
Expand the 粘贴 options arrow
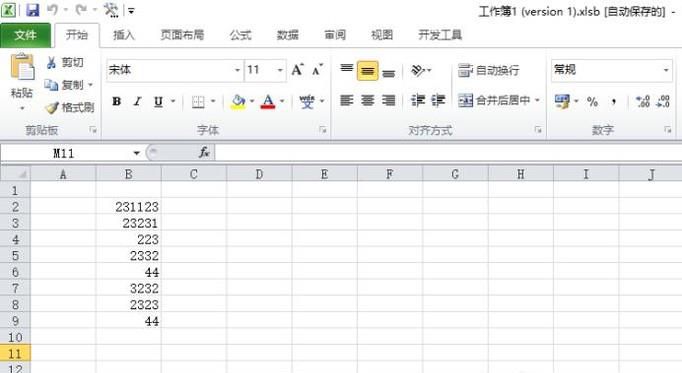coord(22,108)
